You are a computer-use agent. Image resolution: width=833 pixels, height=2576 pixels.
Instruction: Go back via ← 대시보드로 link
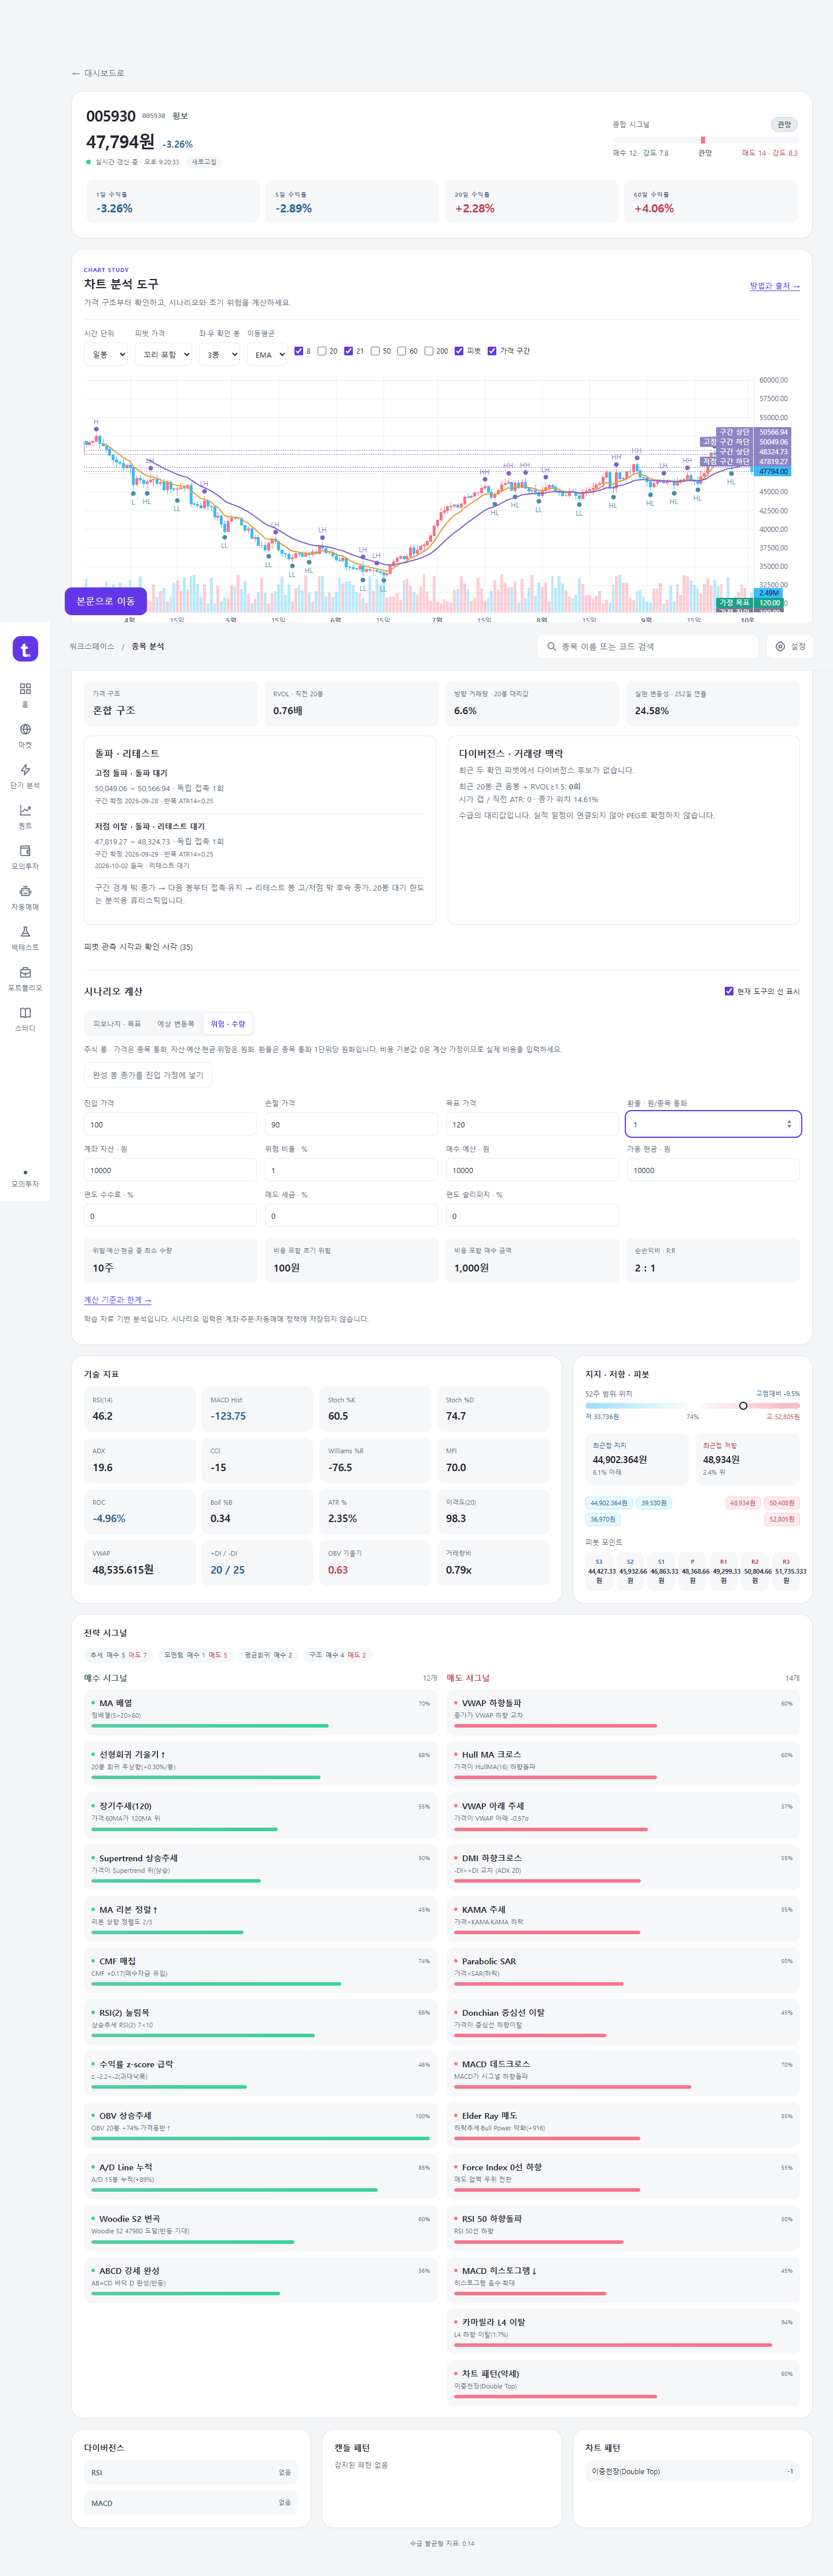(98, 73)
